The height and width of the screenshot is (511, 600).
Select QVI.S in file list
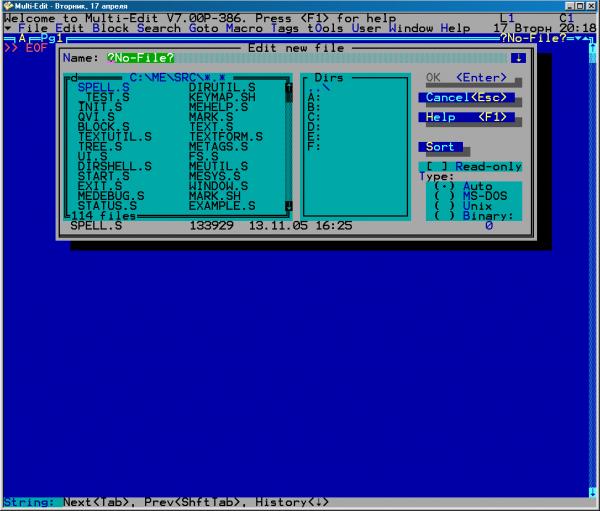(x=96, y=117)
